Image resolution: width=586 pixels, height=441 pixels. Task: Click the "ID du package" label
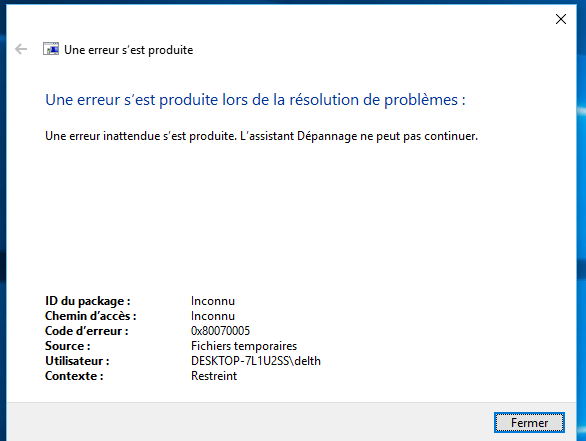pos(87,301)
